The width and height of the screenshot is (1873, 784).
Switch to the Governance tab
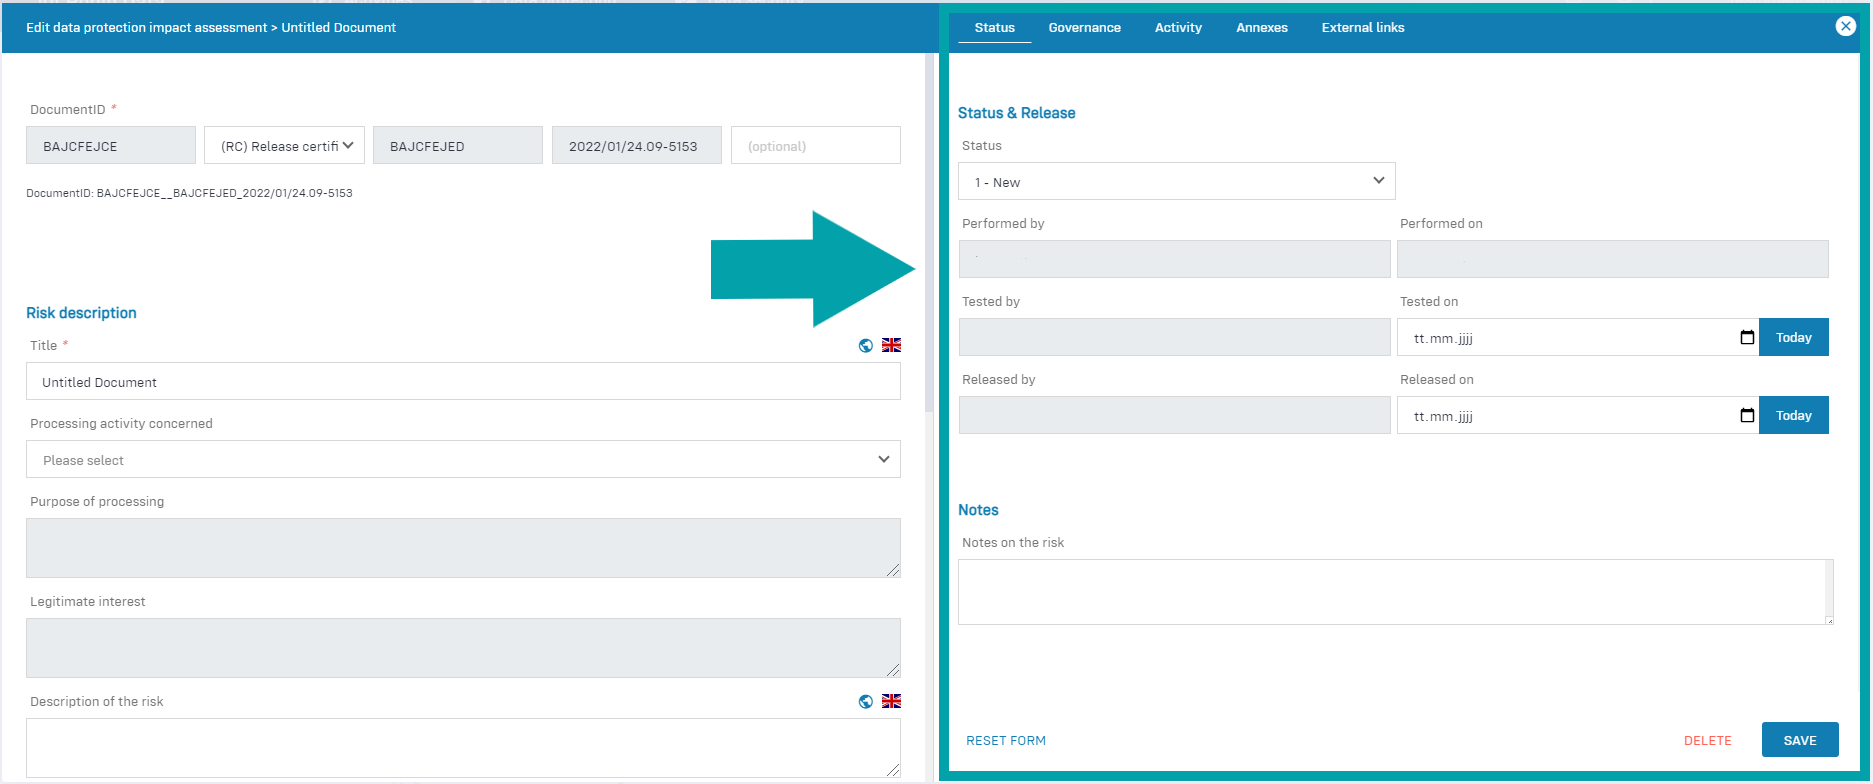pyautogui.click(x=1084, y=28)
